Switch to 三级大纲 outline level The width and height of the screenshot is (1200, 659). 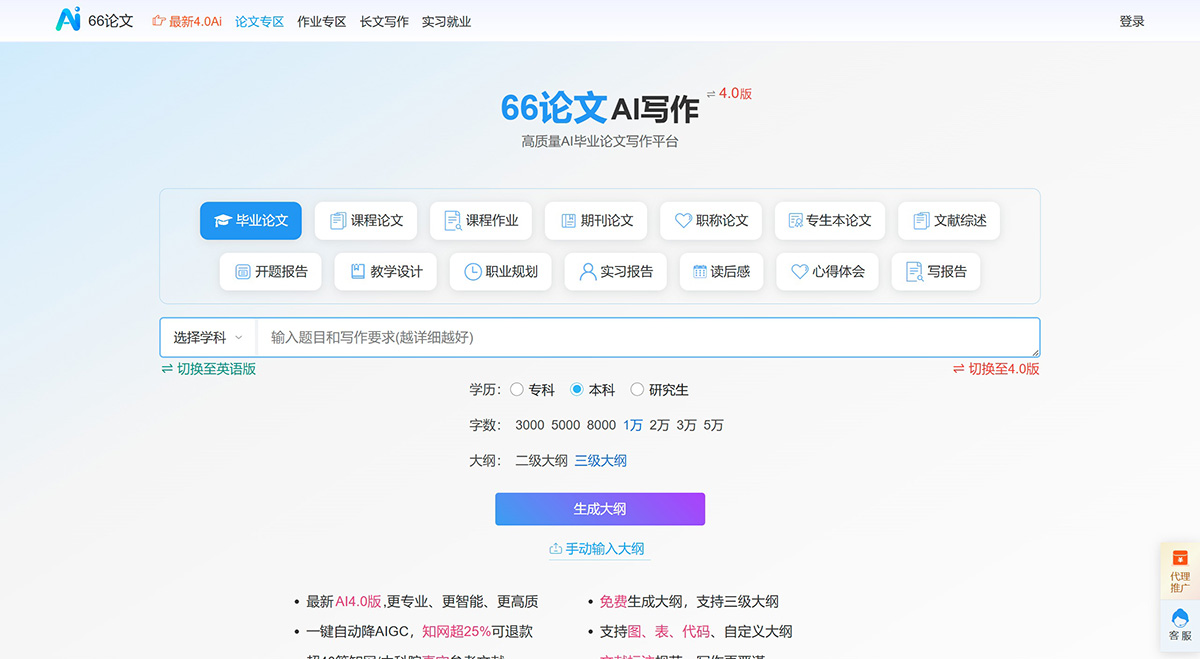(x=600, y=459)
